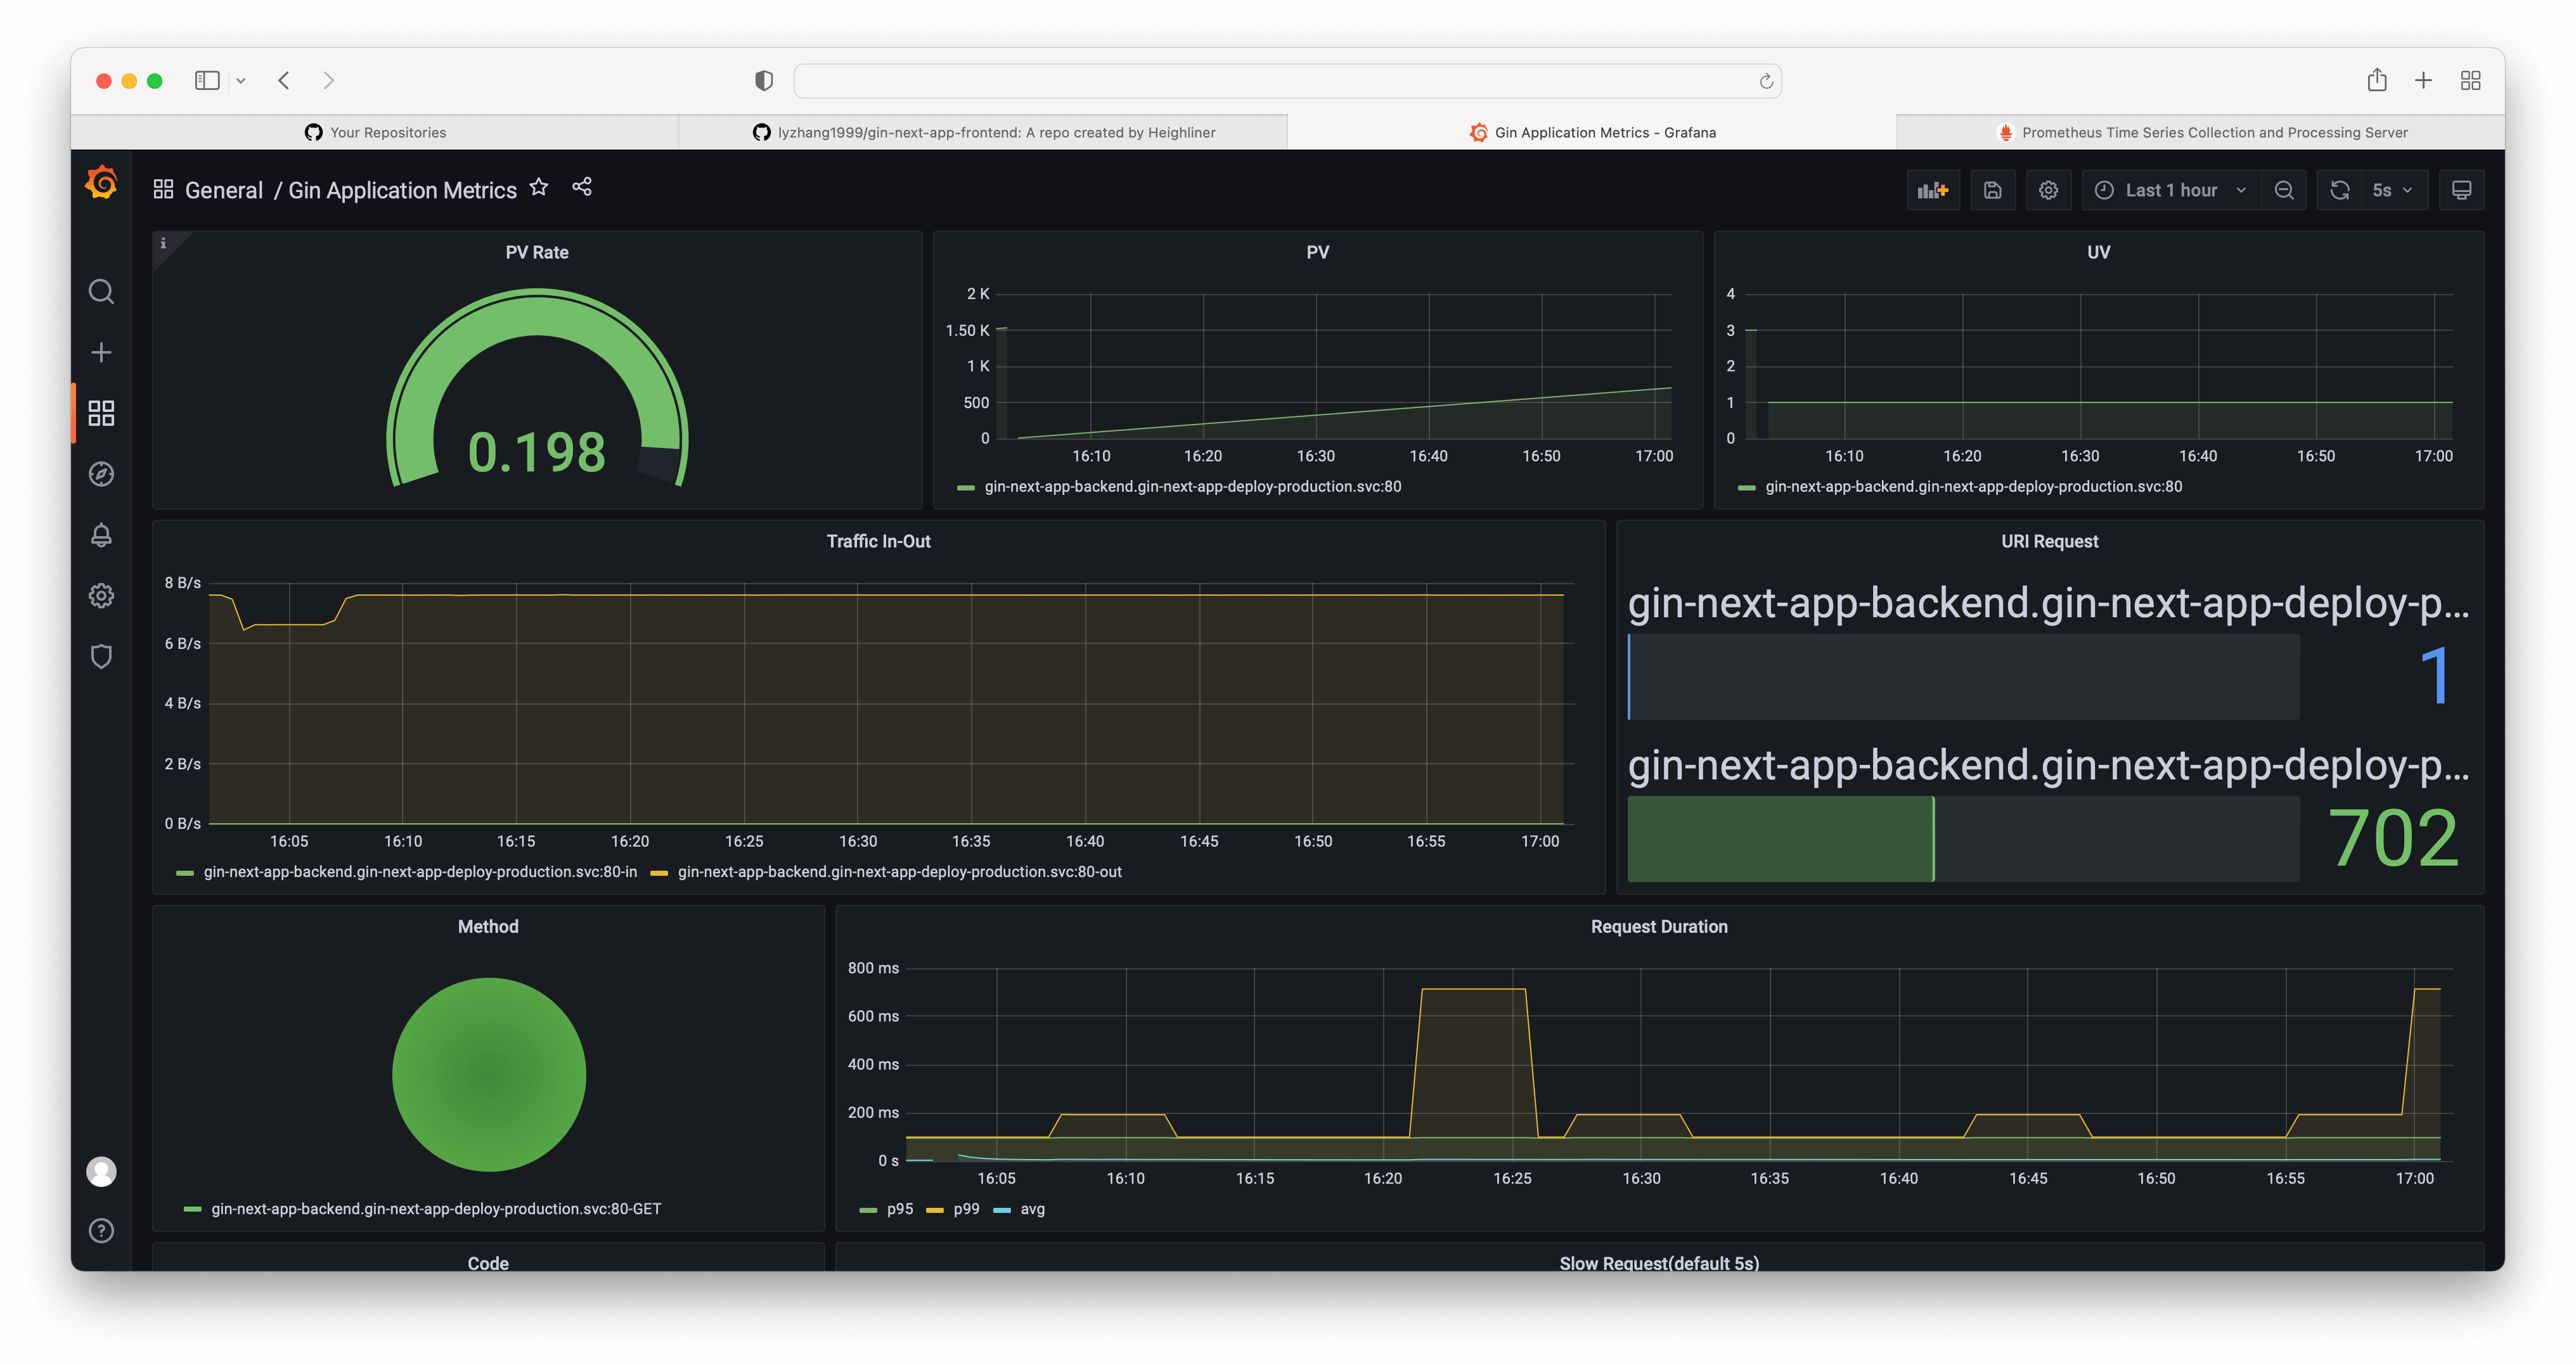Click Gin Application Metrics breadcrumb title

click(402, 190)
